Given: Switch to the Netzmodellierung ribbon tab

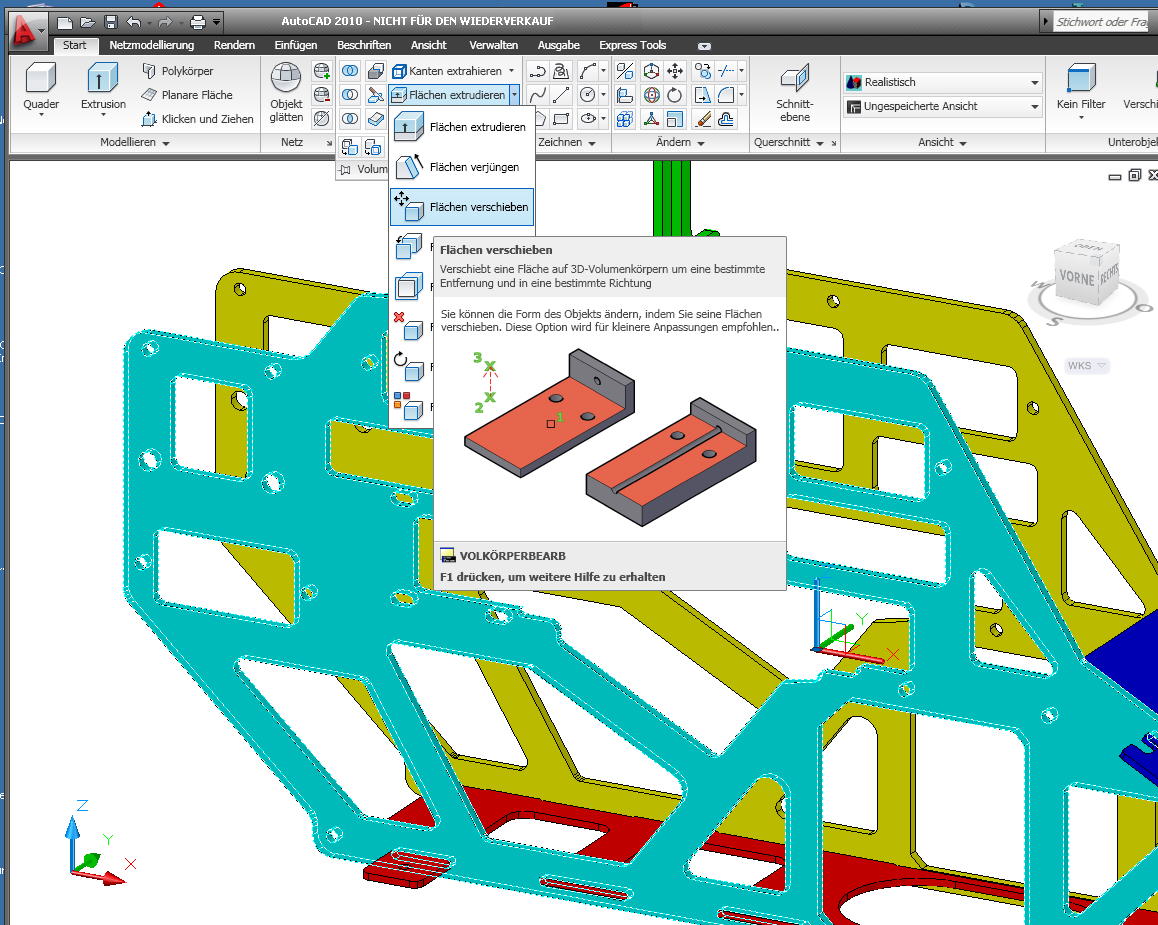Looking at the screenshot, I should [151, 45].
